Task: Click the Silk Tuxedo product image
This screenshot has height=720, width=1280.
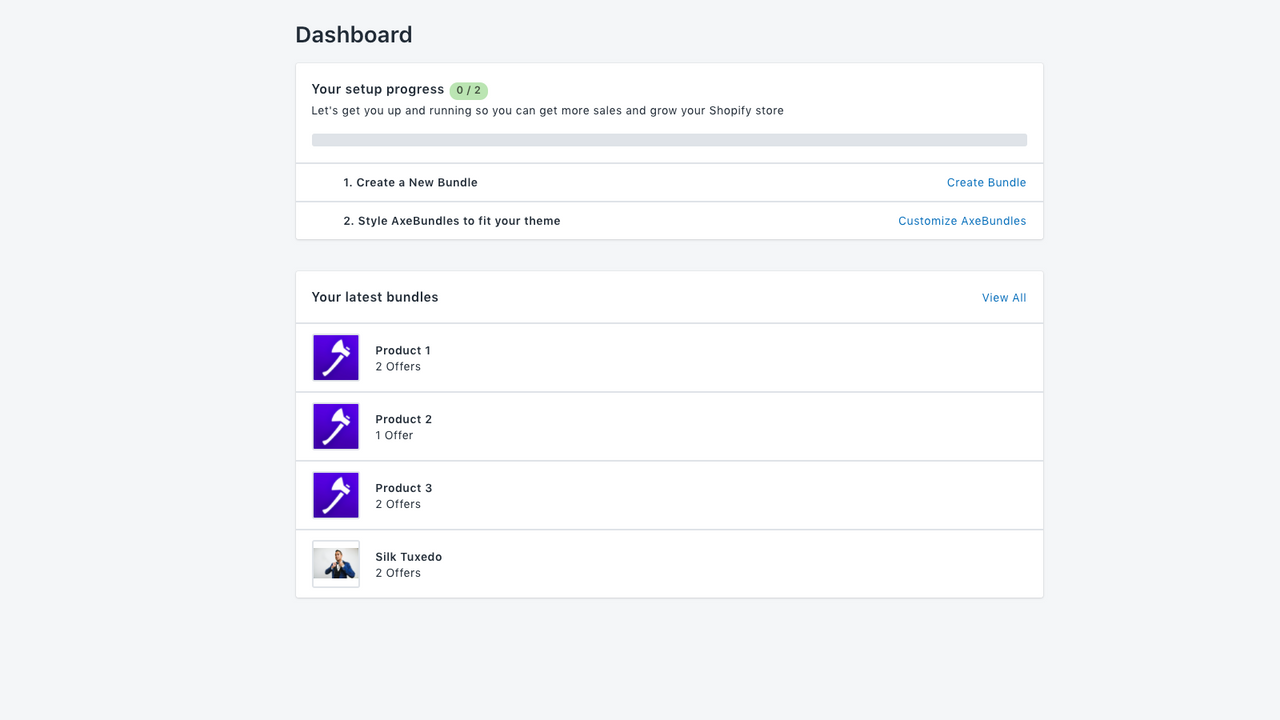Action: coord(335,563)
